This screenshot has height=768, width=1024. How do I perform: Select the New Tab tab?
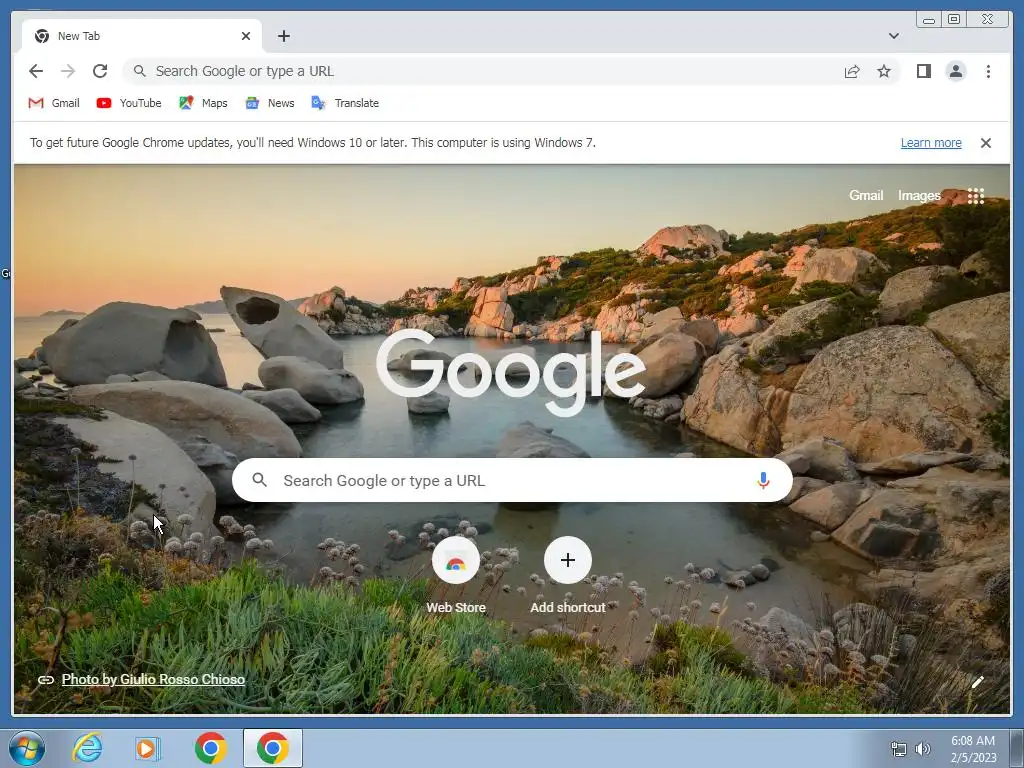tap(142, 36)
